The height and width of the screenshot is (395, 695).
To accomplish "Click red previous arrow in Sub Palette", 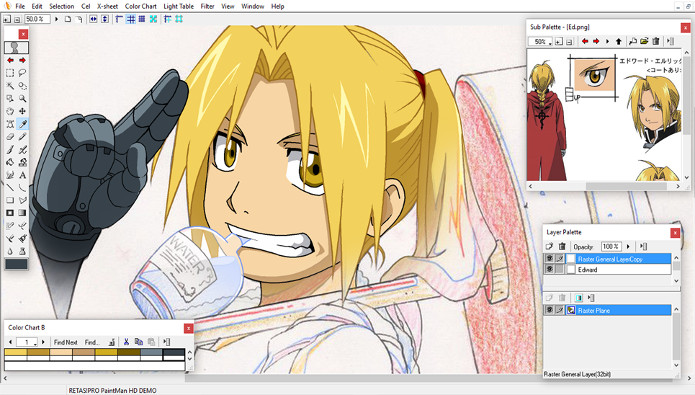I will pyautogui.click(x=585, y=41).
